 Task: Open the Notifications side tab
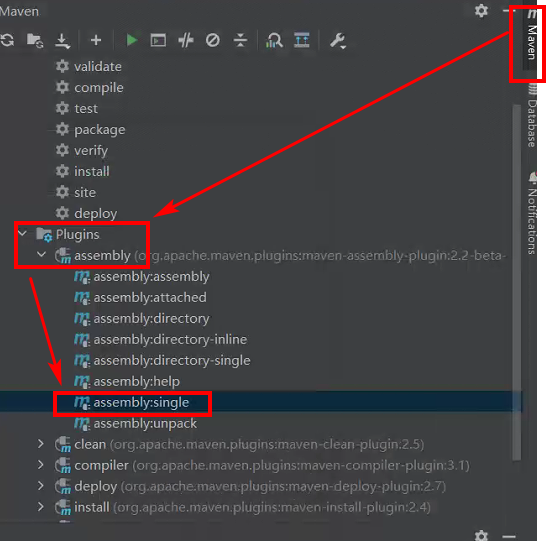(532, 213)
